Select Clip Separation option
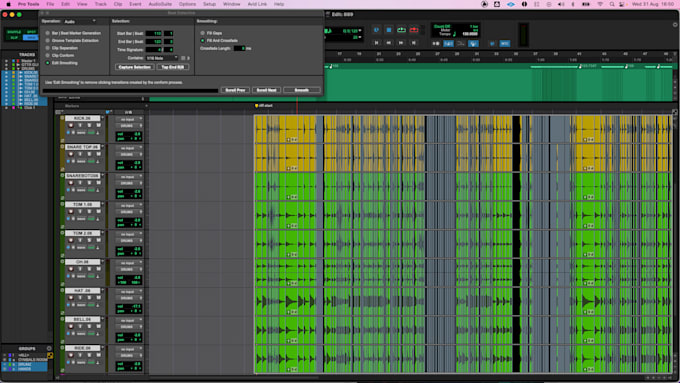Screen dimensions: 680x383 [48, 48]
